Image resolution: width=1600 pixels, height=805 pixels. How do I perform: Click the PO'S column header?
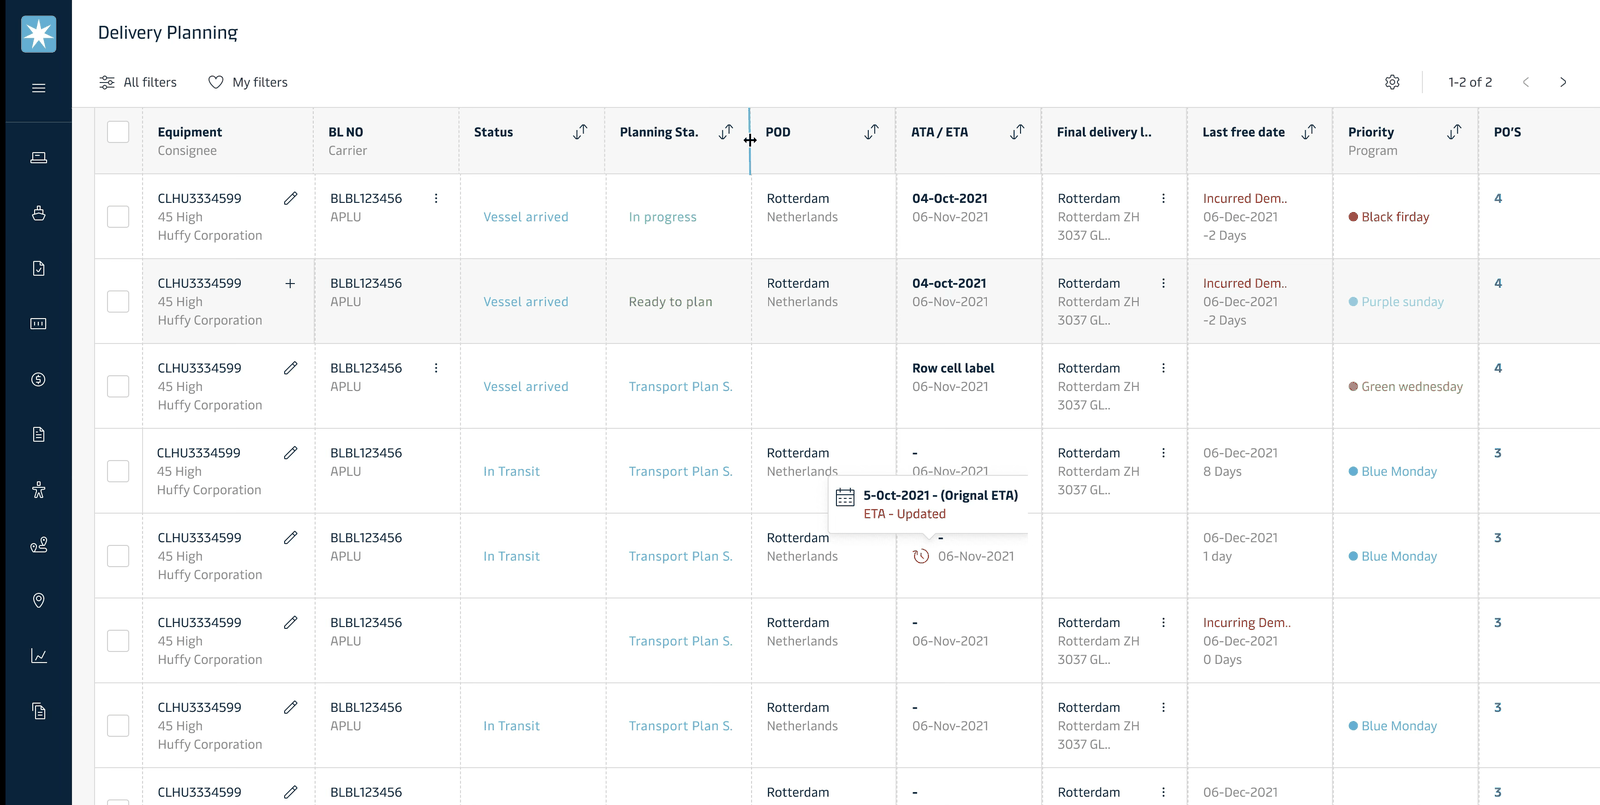(1507, 132)
